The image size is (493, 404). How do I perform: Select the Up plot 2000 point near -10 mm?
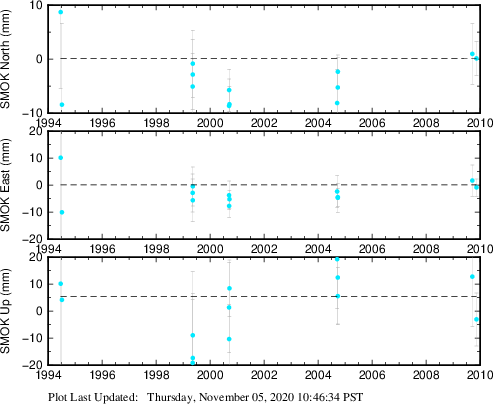229,339
